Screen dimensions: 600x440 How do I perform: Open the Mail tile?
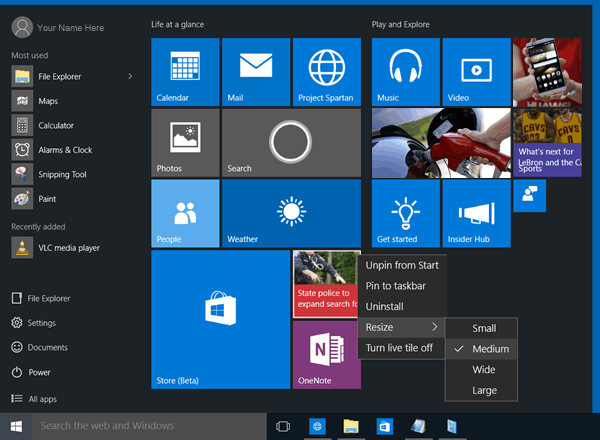(x=256, y=72)
